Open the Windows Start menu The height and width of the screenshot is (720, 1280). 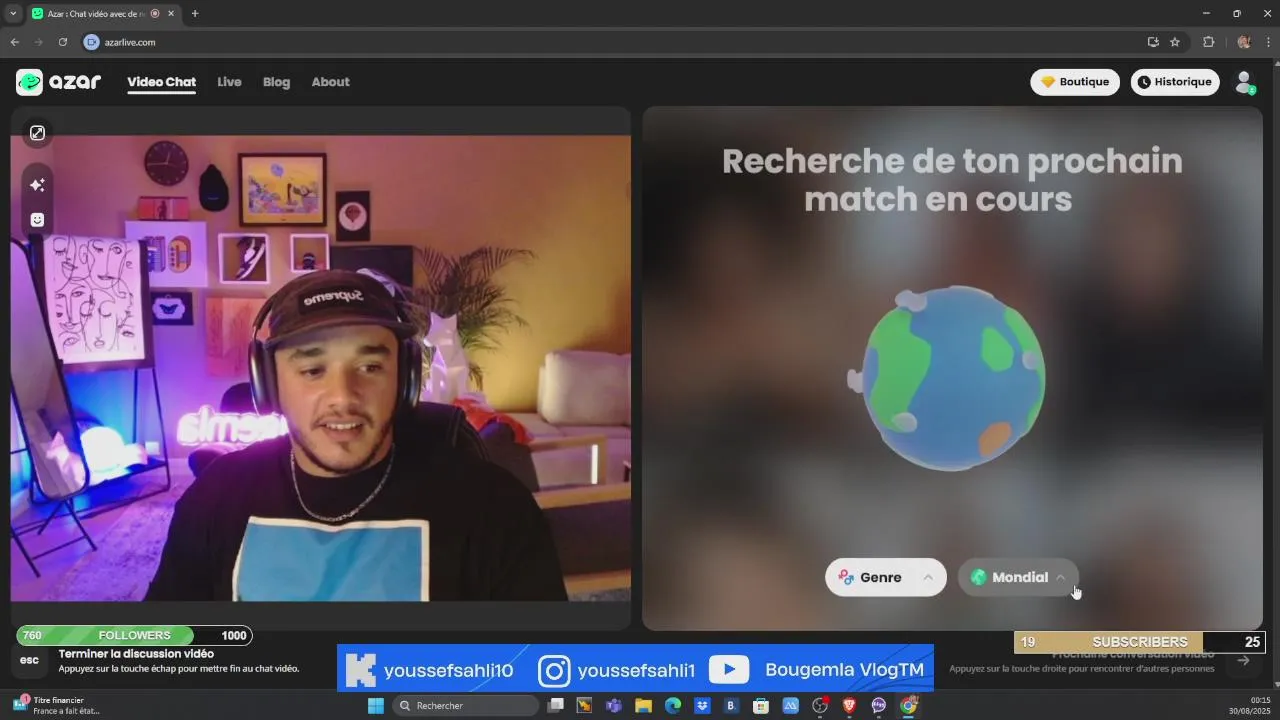click(376, 706)
